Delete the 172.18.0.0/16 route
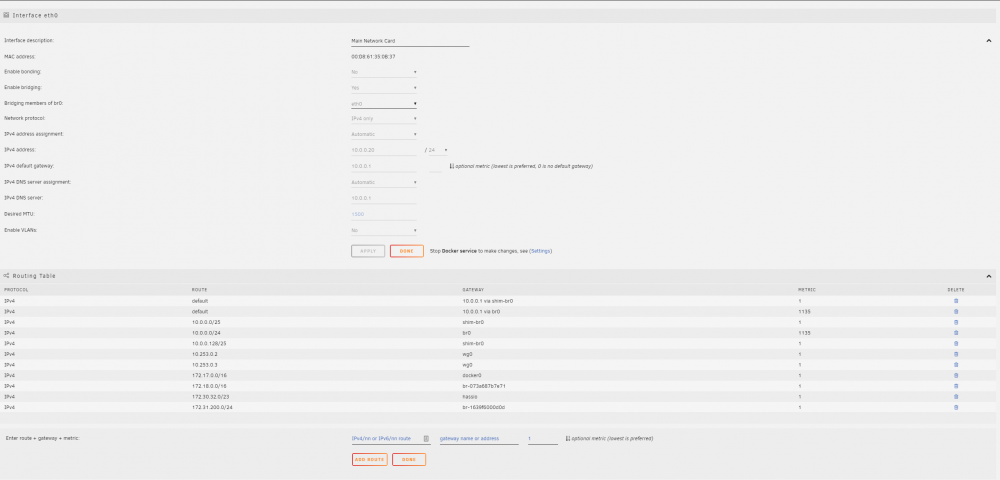The image size is (1000, 480). point(955,386)
